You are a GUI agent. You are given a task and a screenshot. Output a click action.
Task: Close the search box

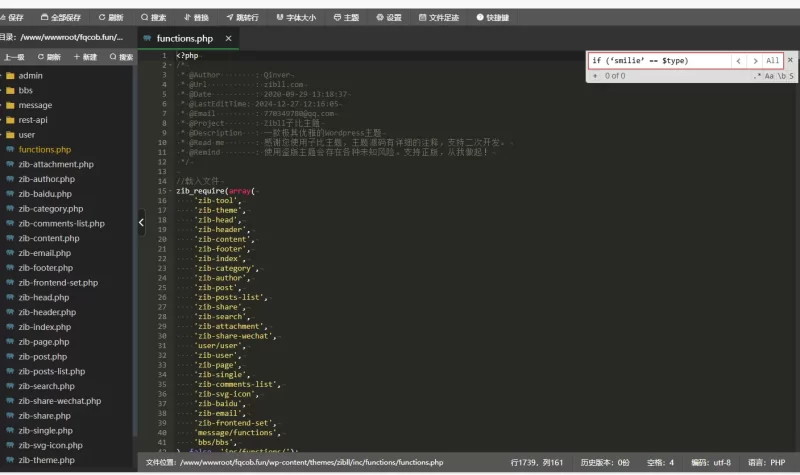(790, 60)
